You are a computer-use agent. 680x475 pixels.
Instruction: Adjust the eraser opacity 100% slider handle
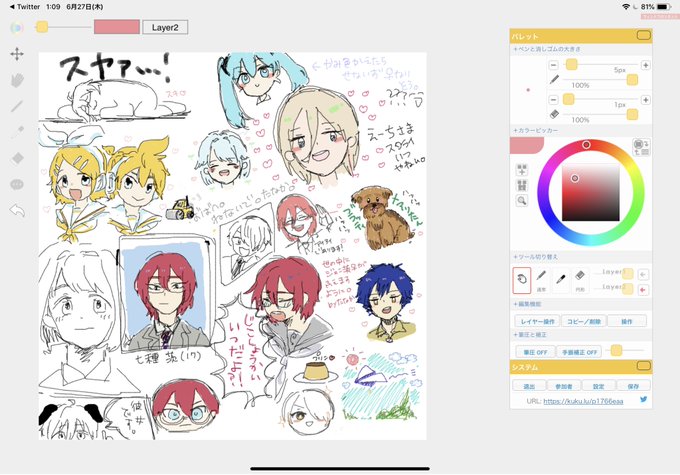tap(632, 115)
